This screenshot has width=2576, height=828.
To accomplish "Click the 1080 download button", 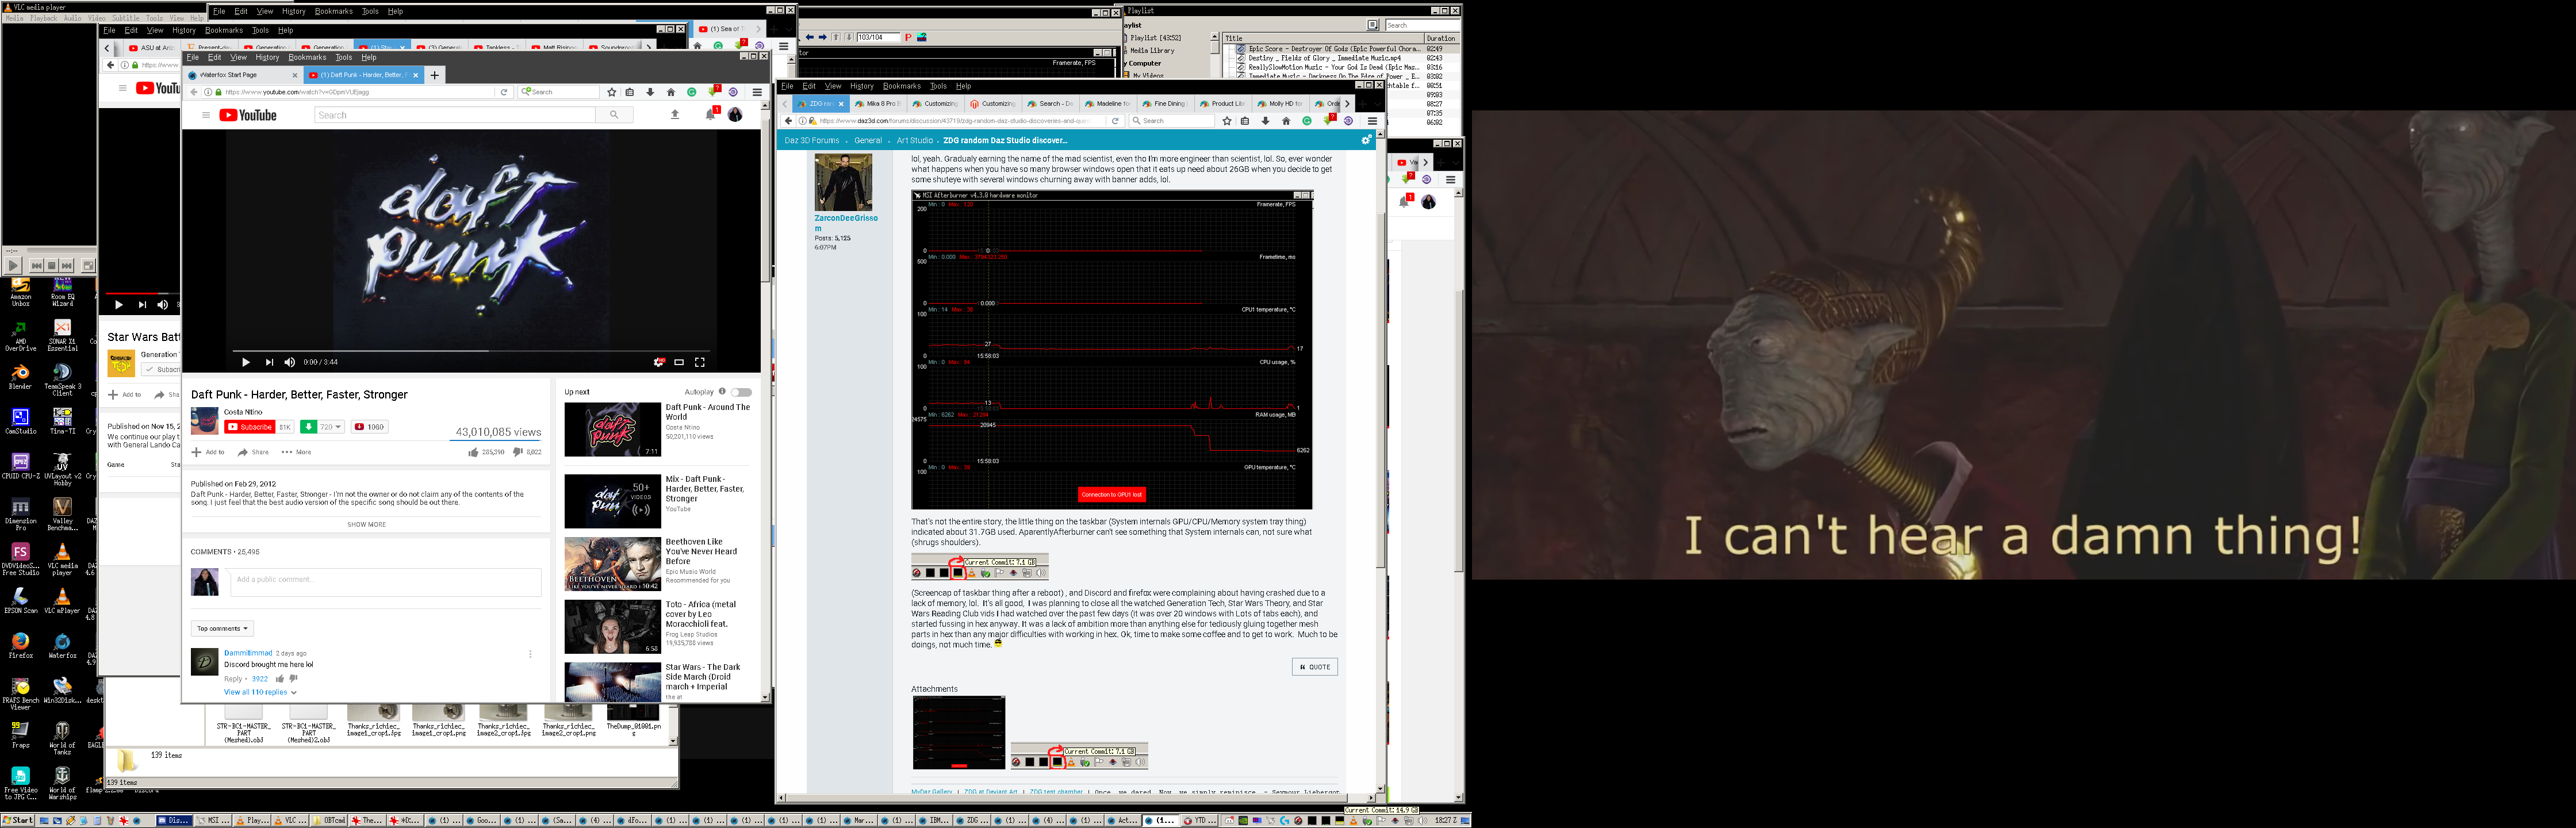I will pyautogui.click(x=370, y=427).
